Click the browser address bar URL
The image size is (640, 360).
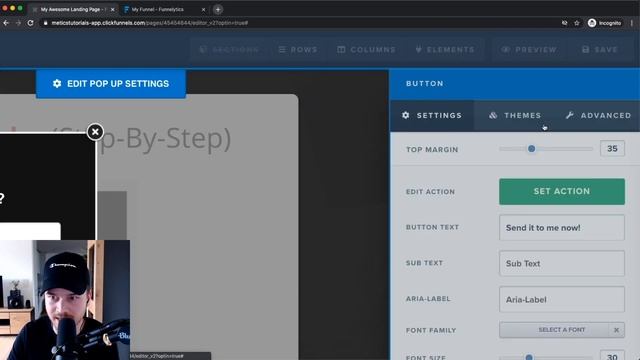tap(150, 23)
